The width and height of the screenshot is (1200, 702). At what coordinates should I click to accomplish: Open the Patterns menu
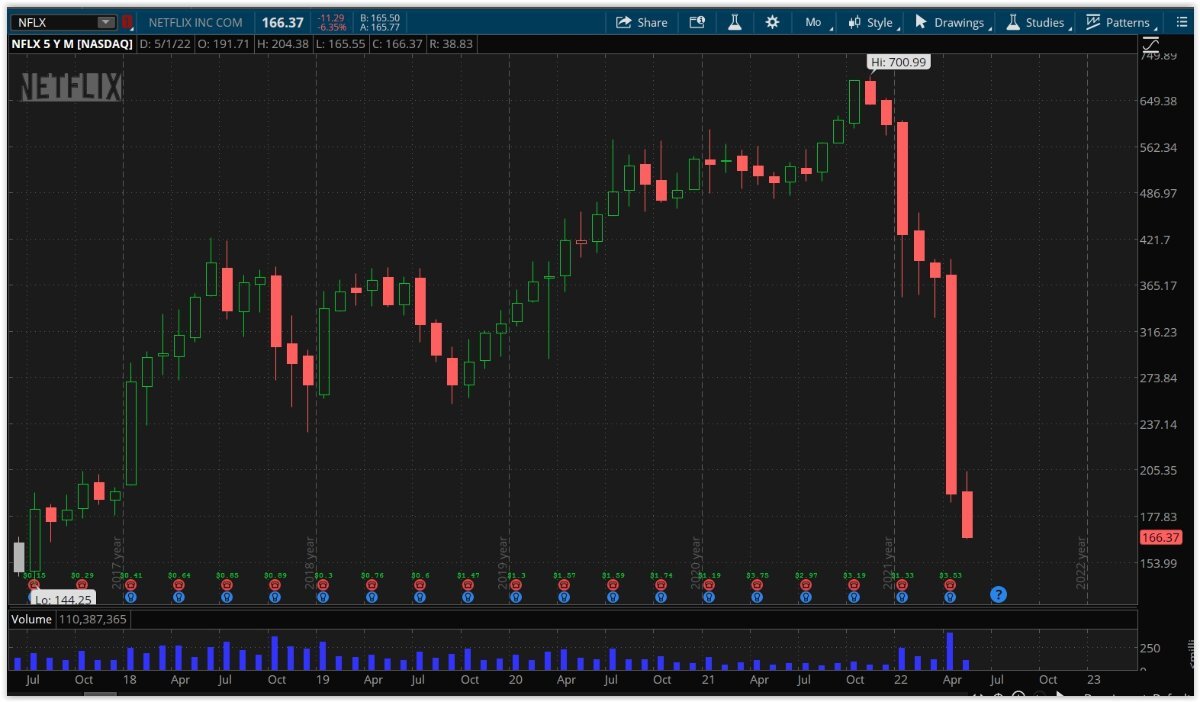pos(1120,22)
